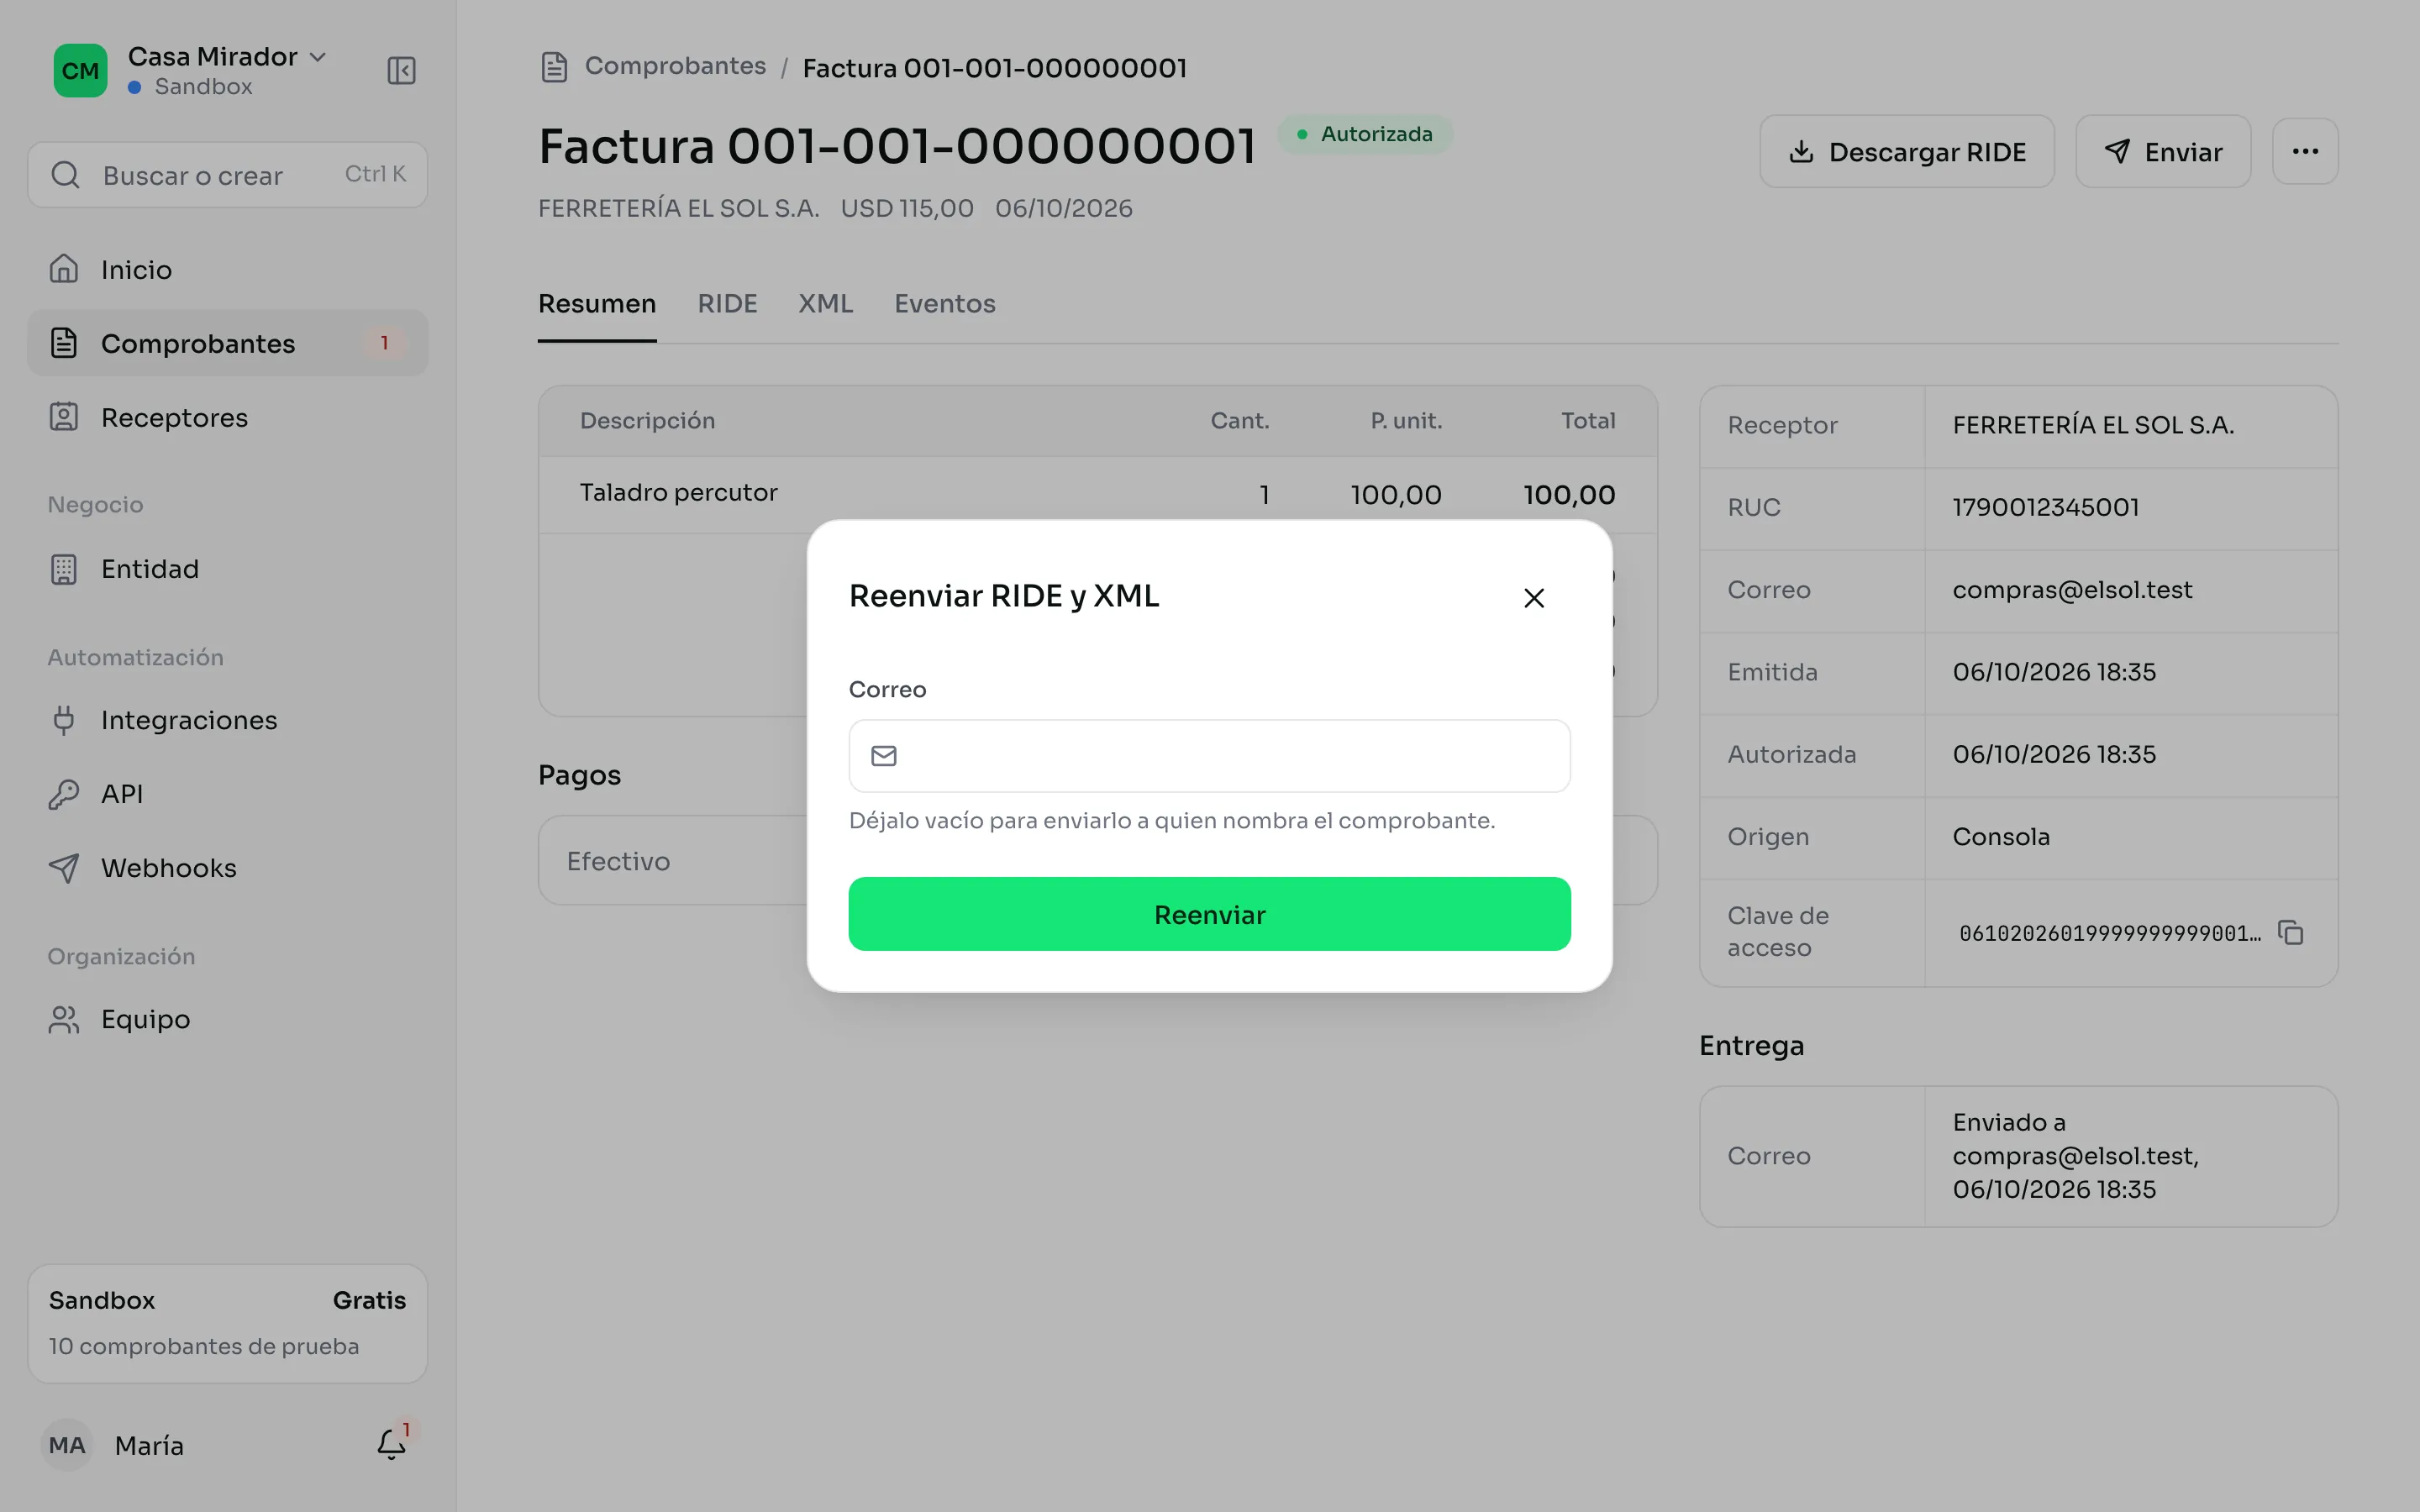The width and height of the screenshot is (2420, 1512).
Task: Copy the Clave de acceso value
Action: coord(2290,932)
